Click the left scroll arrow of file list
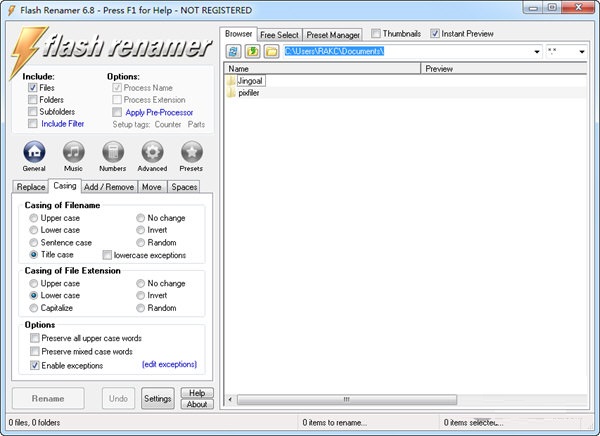Image resolution: width=600 pixels, height=436 pixels. pyautogui.click(x=230, y=400)
